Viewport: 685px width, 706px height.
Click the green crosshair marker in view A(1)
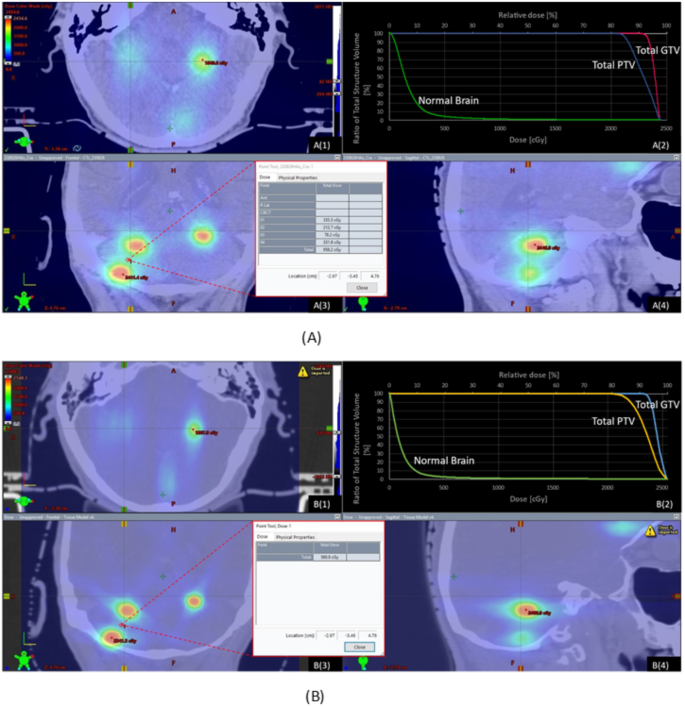tap(170, 128)
